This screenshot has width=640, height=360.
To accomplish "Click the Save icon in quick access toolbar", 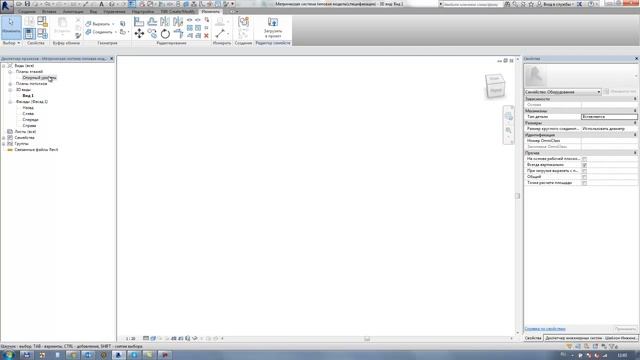I will coord(27,4).
